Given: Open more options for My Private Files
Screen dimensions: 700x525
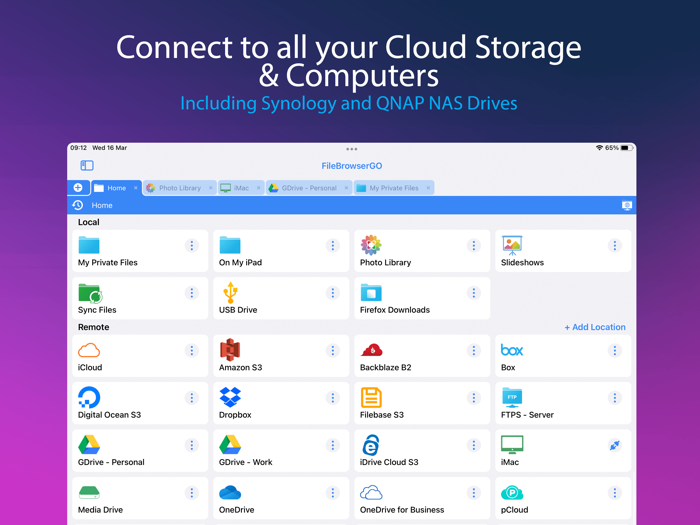Looking at the screenshot, I should (192, 246).
